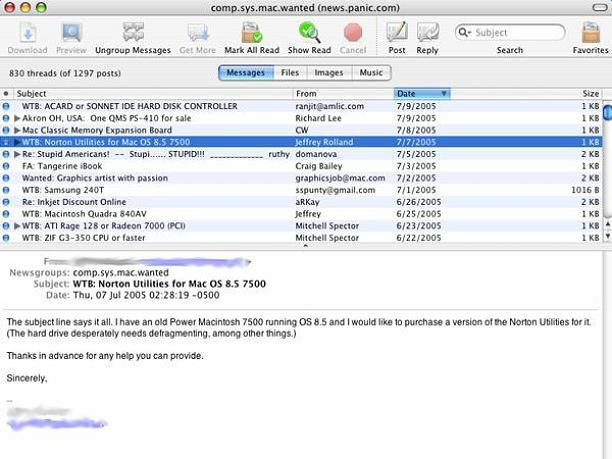
Task: Toggle unread status dot for ACARD thread
Action: coord(6,106)
